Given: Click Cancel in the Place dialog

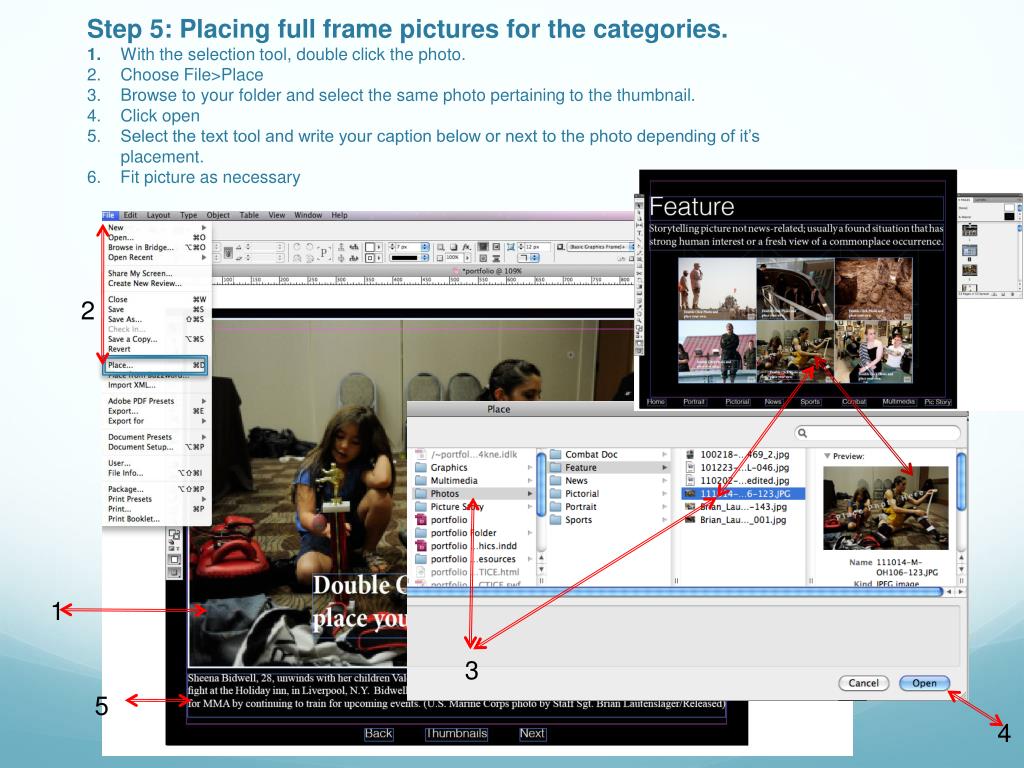Looking at the screenshot, I should click(x=863, y=683).
